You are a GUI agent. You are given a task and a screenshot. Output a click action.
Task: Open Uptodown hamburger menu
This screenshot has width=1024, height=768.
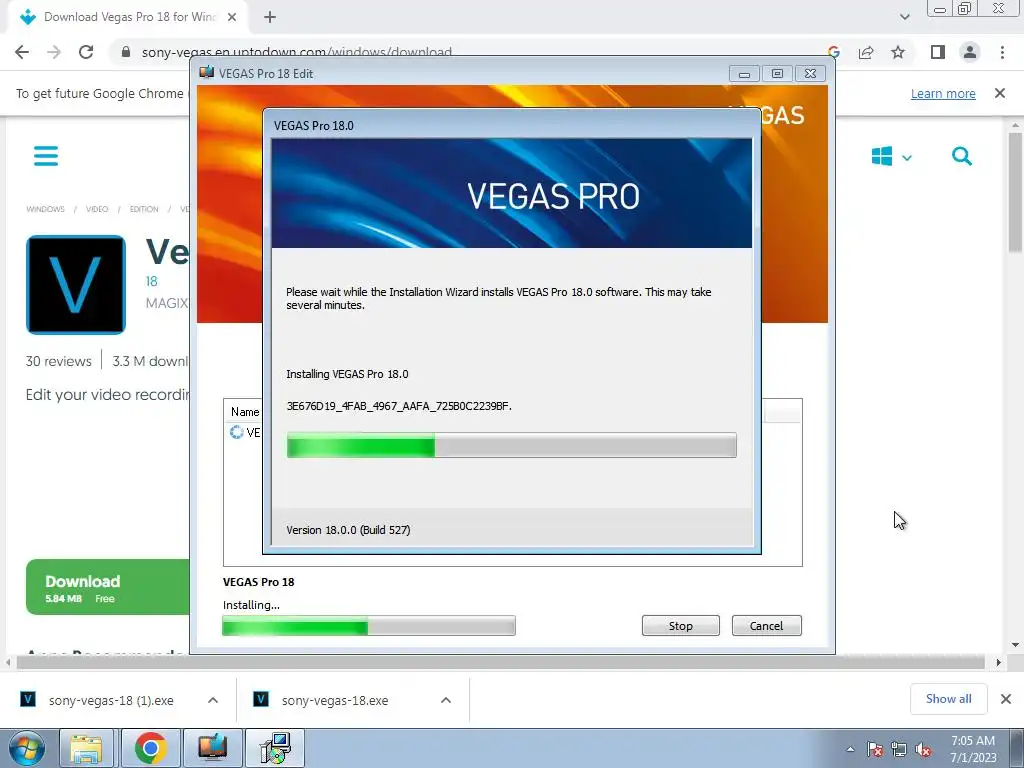(x=46, y=156)
